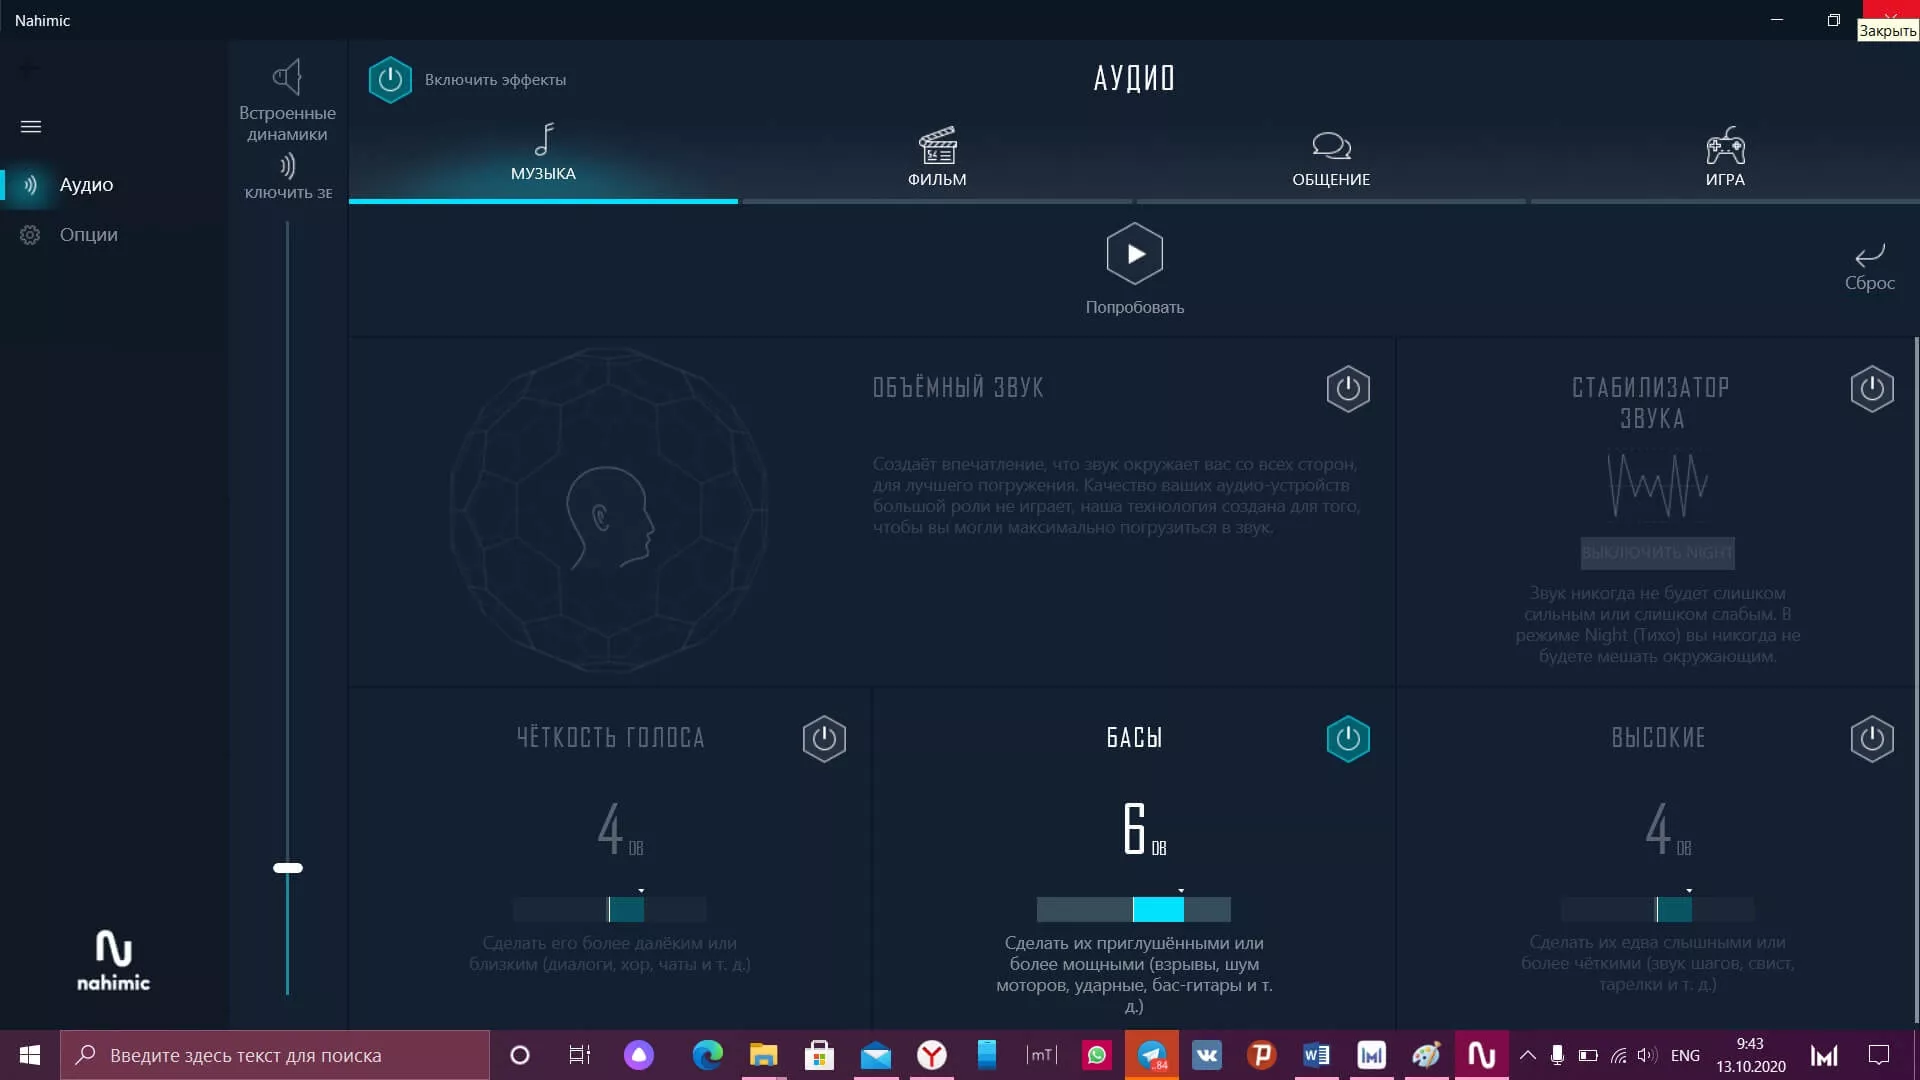
Task: Enable the Стабилизатор звука power toggle
Action: coord(1871,389)
